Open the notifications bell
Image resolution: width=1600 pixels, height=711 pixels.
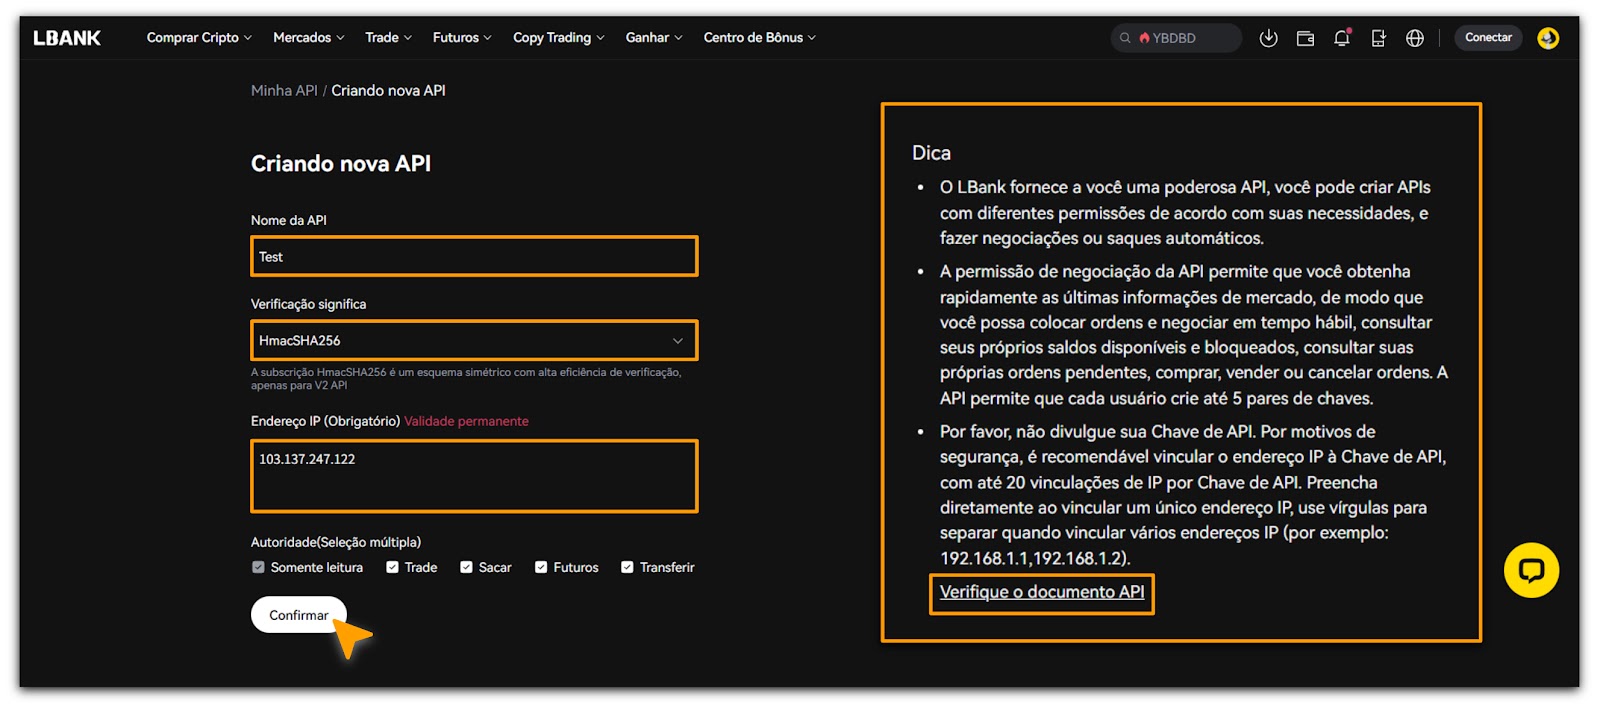[1341, 38]
